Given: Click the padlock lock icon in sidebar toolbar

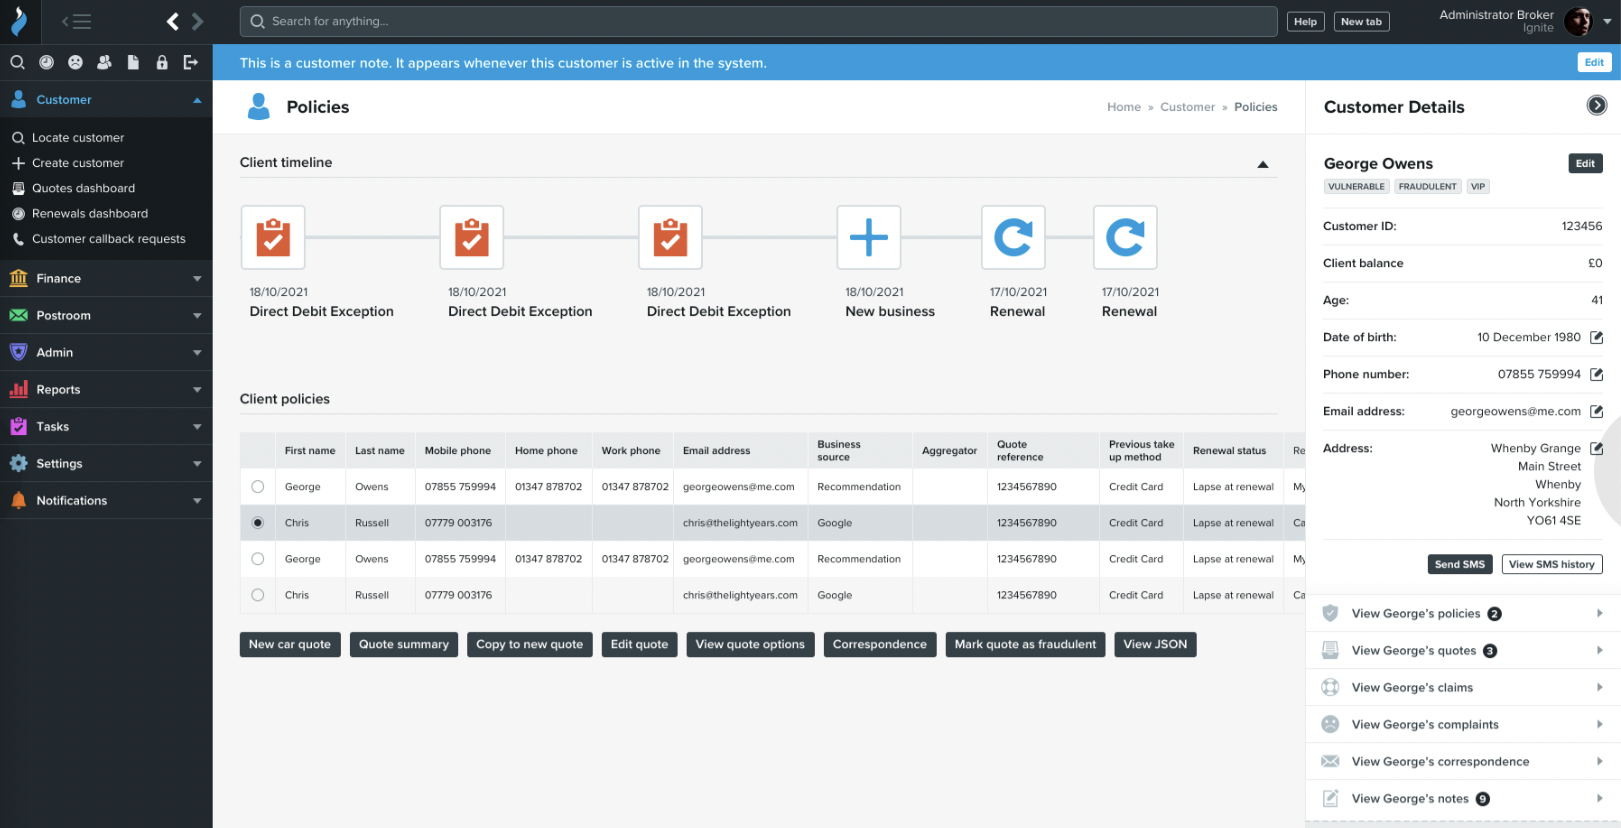Looking at the screenshot, I should [x=162, y=62].
